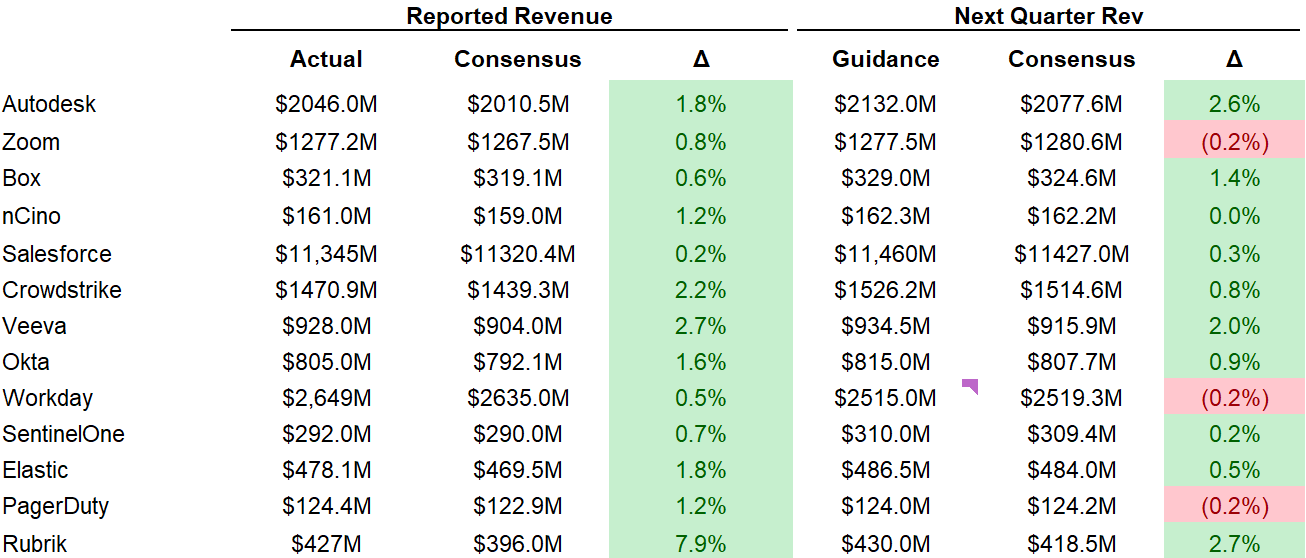Click PagerDuty next-quarter consensus $124.2M
Screen dimensions: 1306x558
(x=1072, y=506)
